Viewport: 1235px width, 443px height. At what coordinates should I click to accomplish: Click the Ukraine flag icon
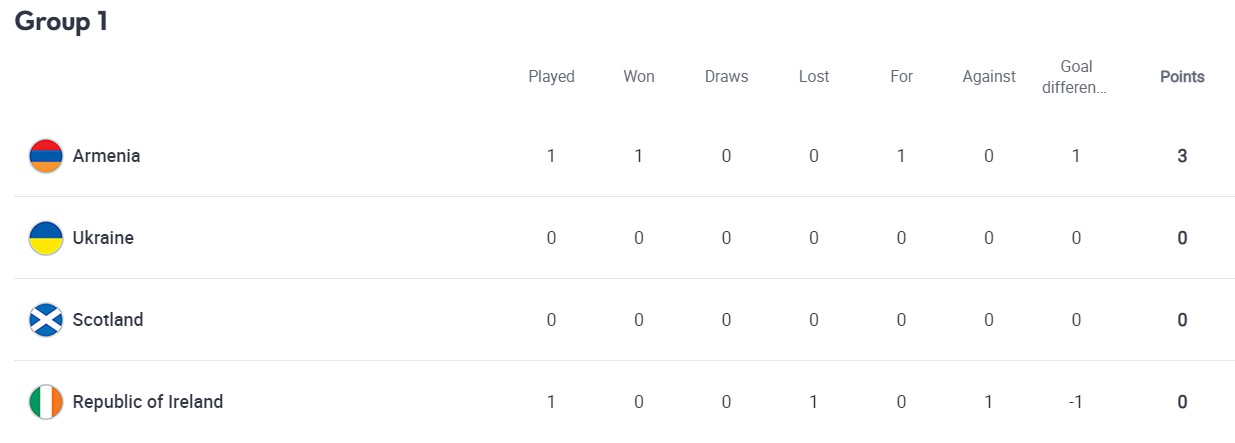coord(46,238)
